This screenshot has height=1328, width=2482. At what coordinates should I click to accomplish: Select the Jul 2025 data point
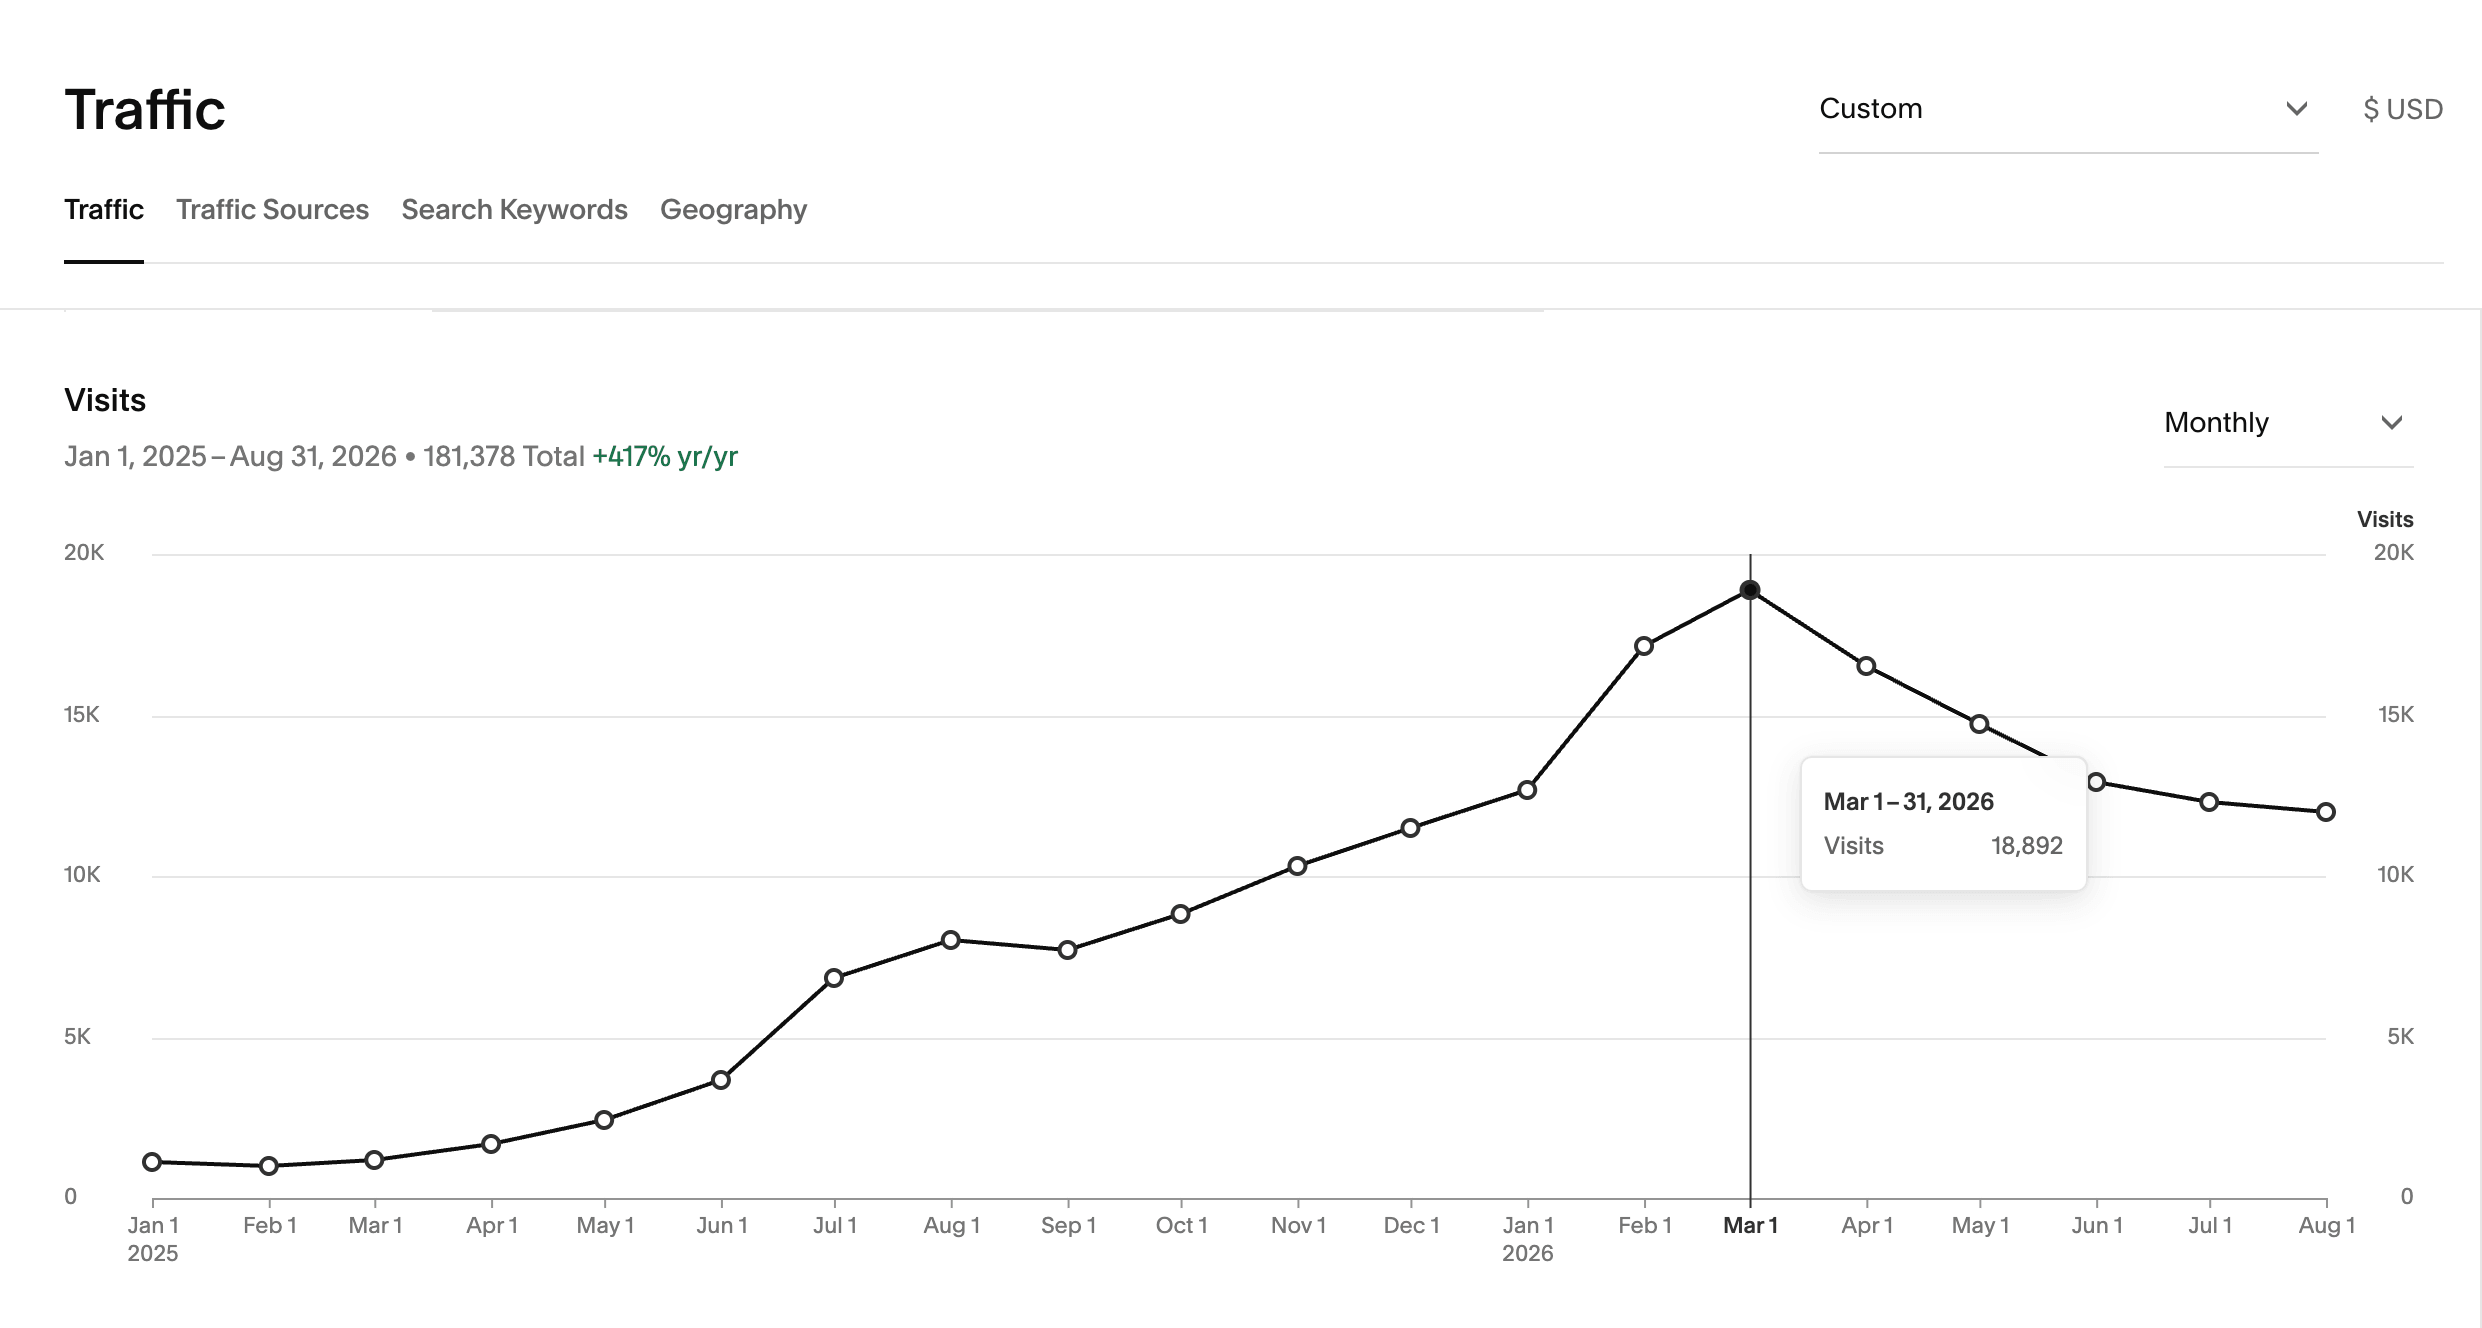click(x=833, y=978)
